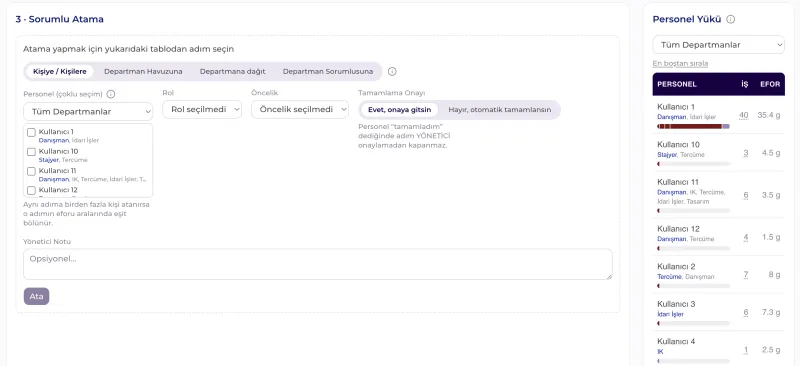This screenshot has height=366, width=800.
Task: Click 'En boştan sırala' link
Action: tap(680, 64)
